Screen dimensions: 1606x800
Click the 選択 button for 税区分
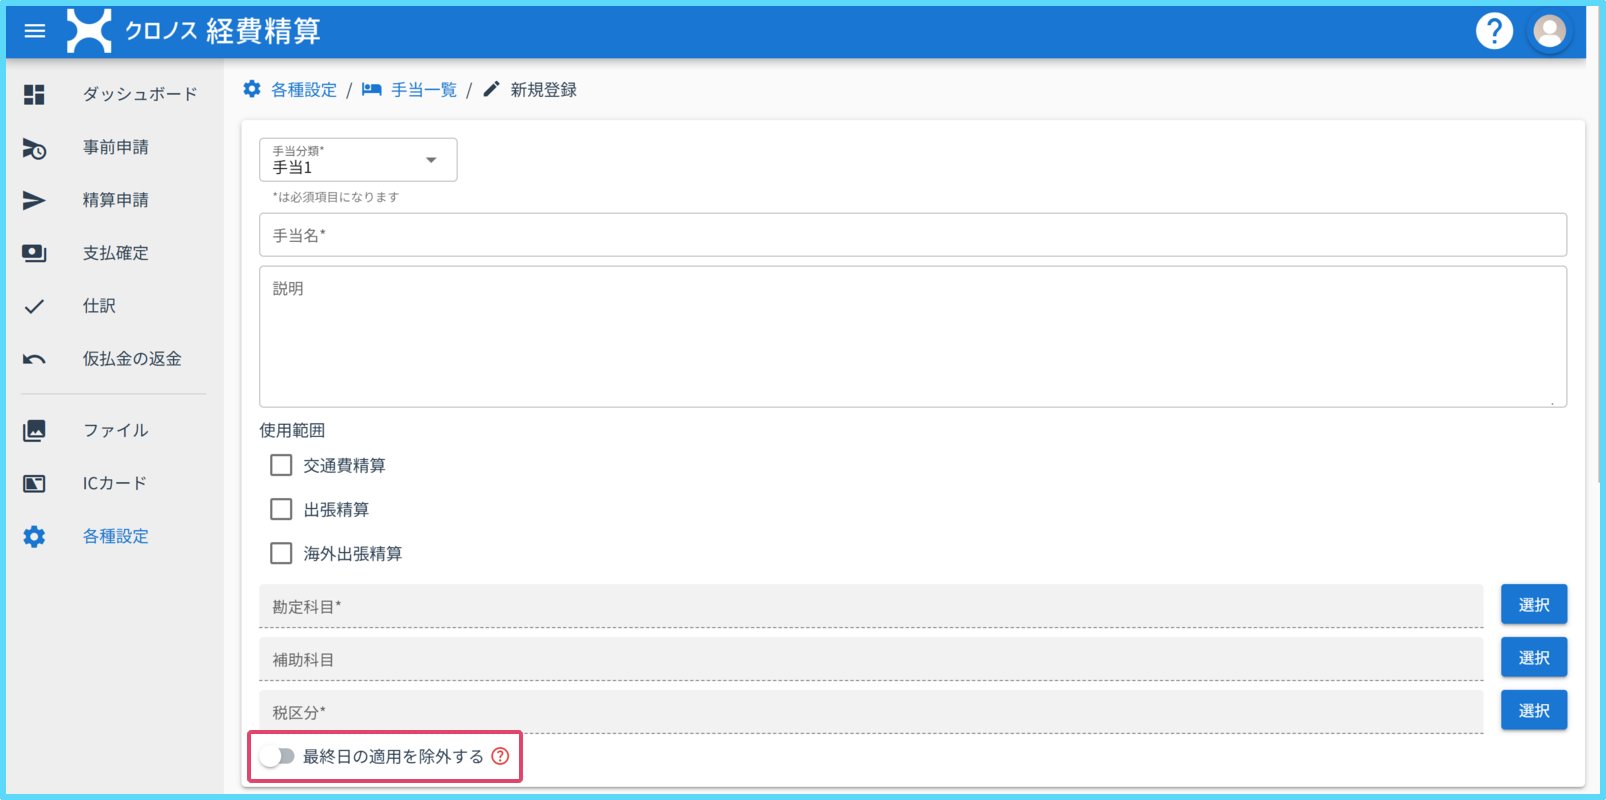(x=1533, y=710)
